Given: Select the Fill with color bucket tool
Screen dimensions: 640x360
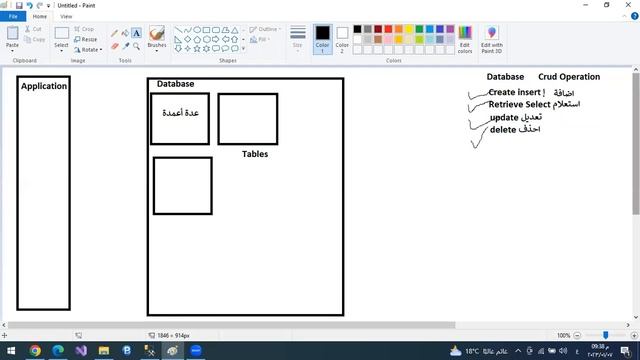Looking at the screenshot, I should (125, 33).
